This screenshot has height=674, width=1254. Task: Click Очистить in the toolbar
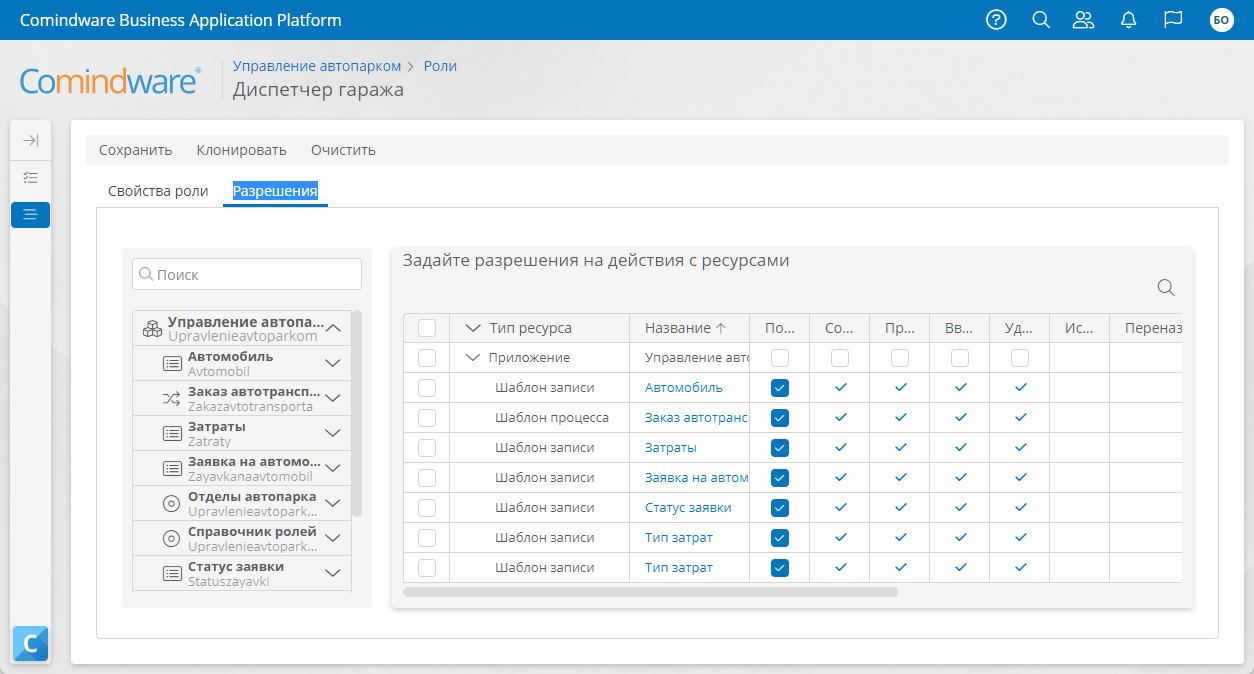[x=343, y=150]
